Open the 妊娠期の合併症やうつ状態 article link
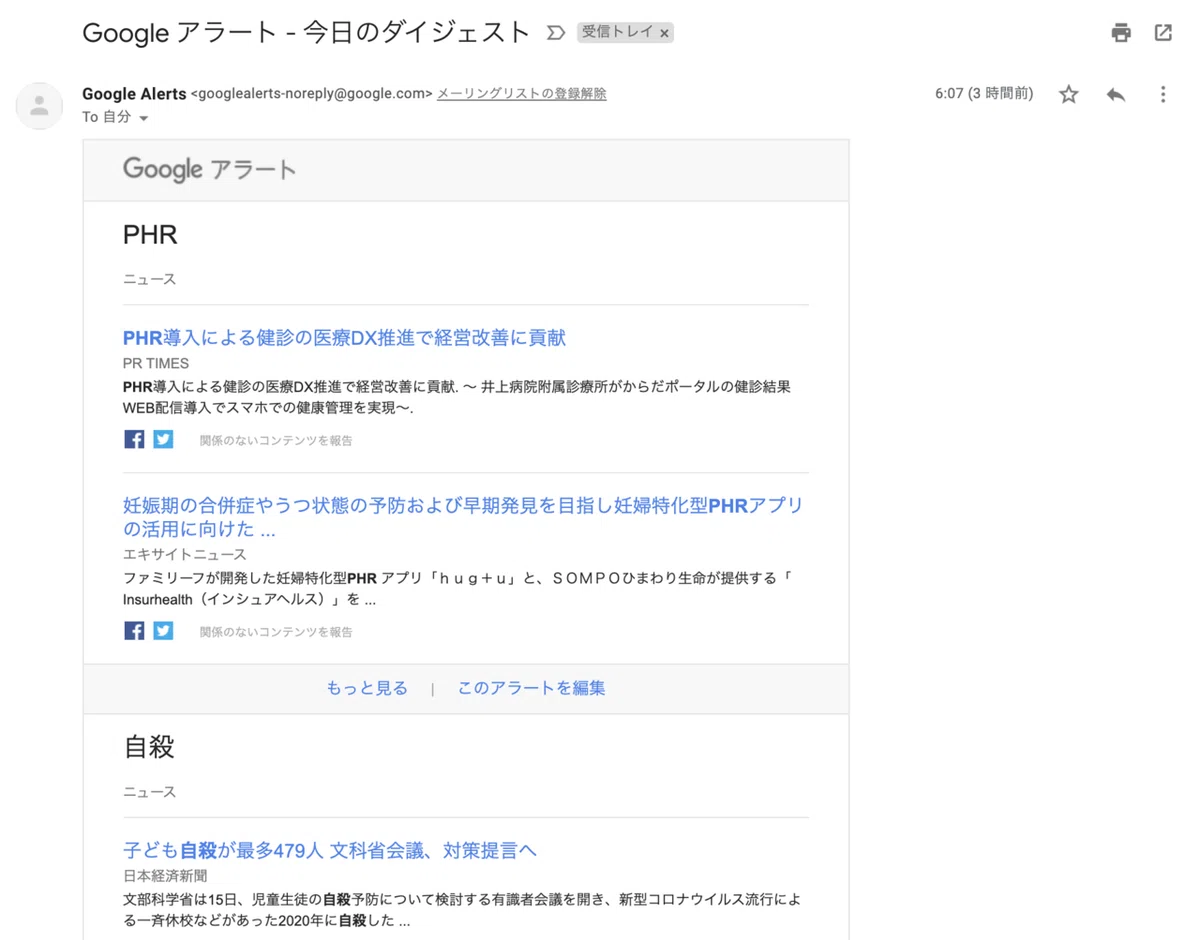The height and width of the screenshot is (940, 1200). coord(463,517)
